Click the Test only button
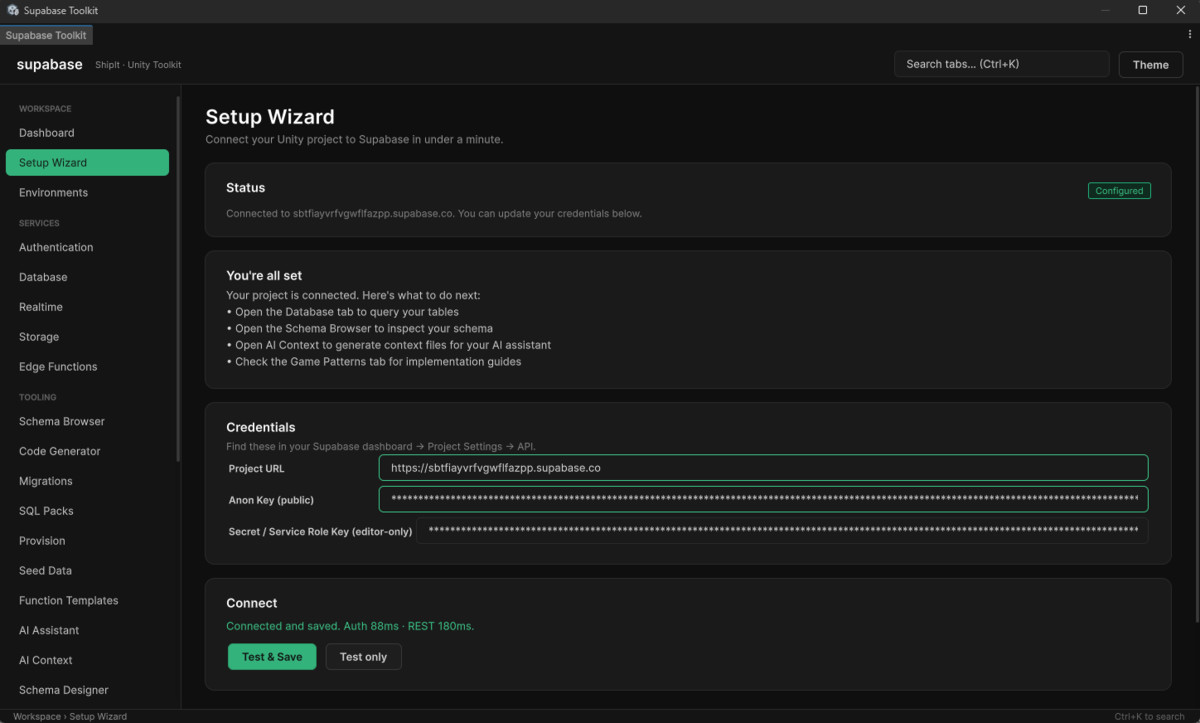 click(x=363, y=657)
